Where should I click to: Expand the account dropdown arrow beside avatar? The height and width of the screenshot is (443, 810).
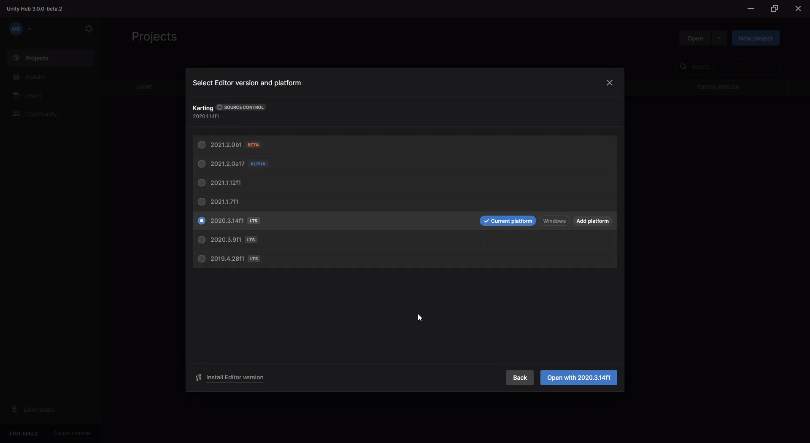pyautogui.click(x=30, y=29)
